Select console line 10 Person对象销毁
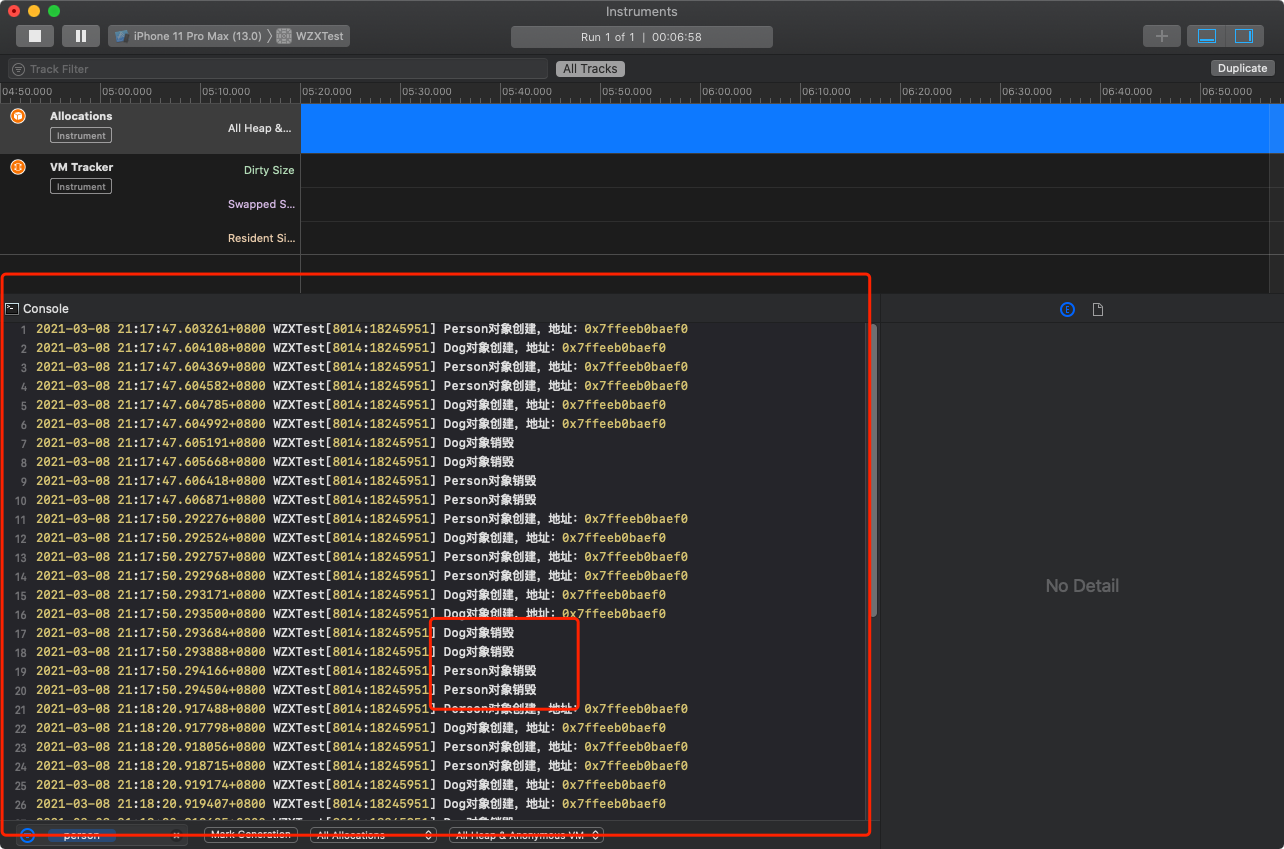1284x849 pixels. (x=434, y=500)
